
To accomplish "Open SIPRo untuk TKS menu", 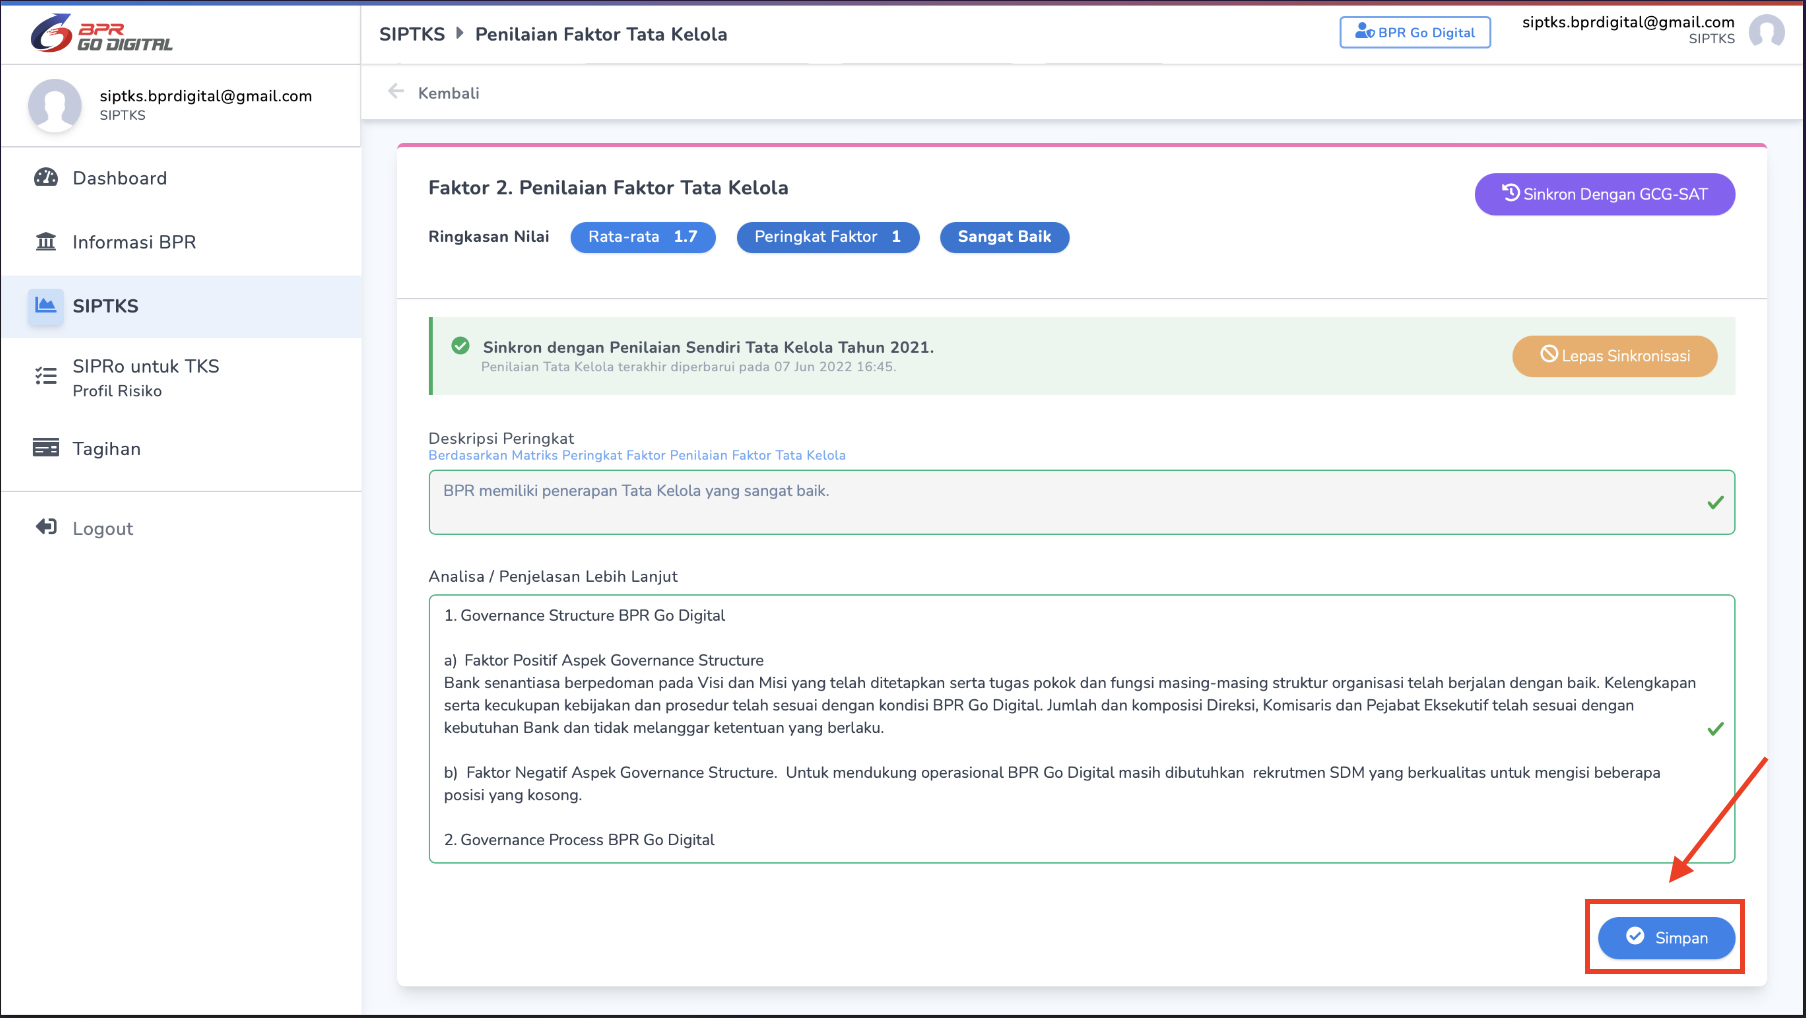I will point(181,377).
